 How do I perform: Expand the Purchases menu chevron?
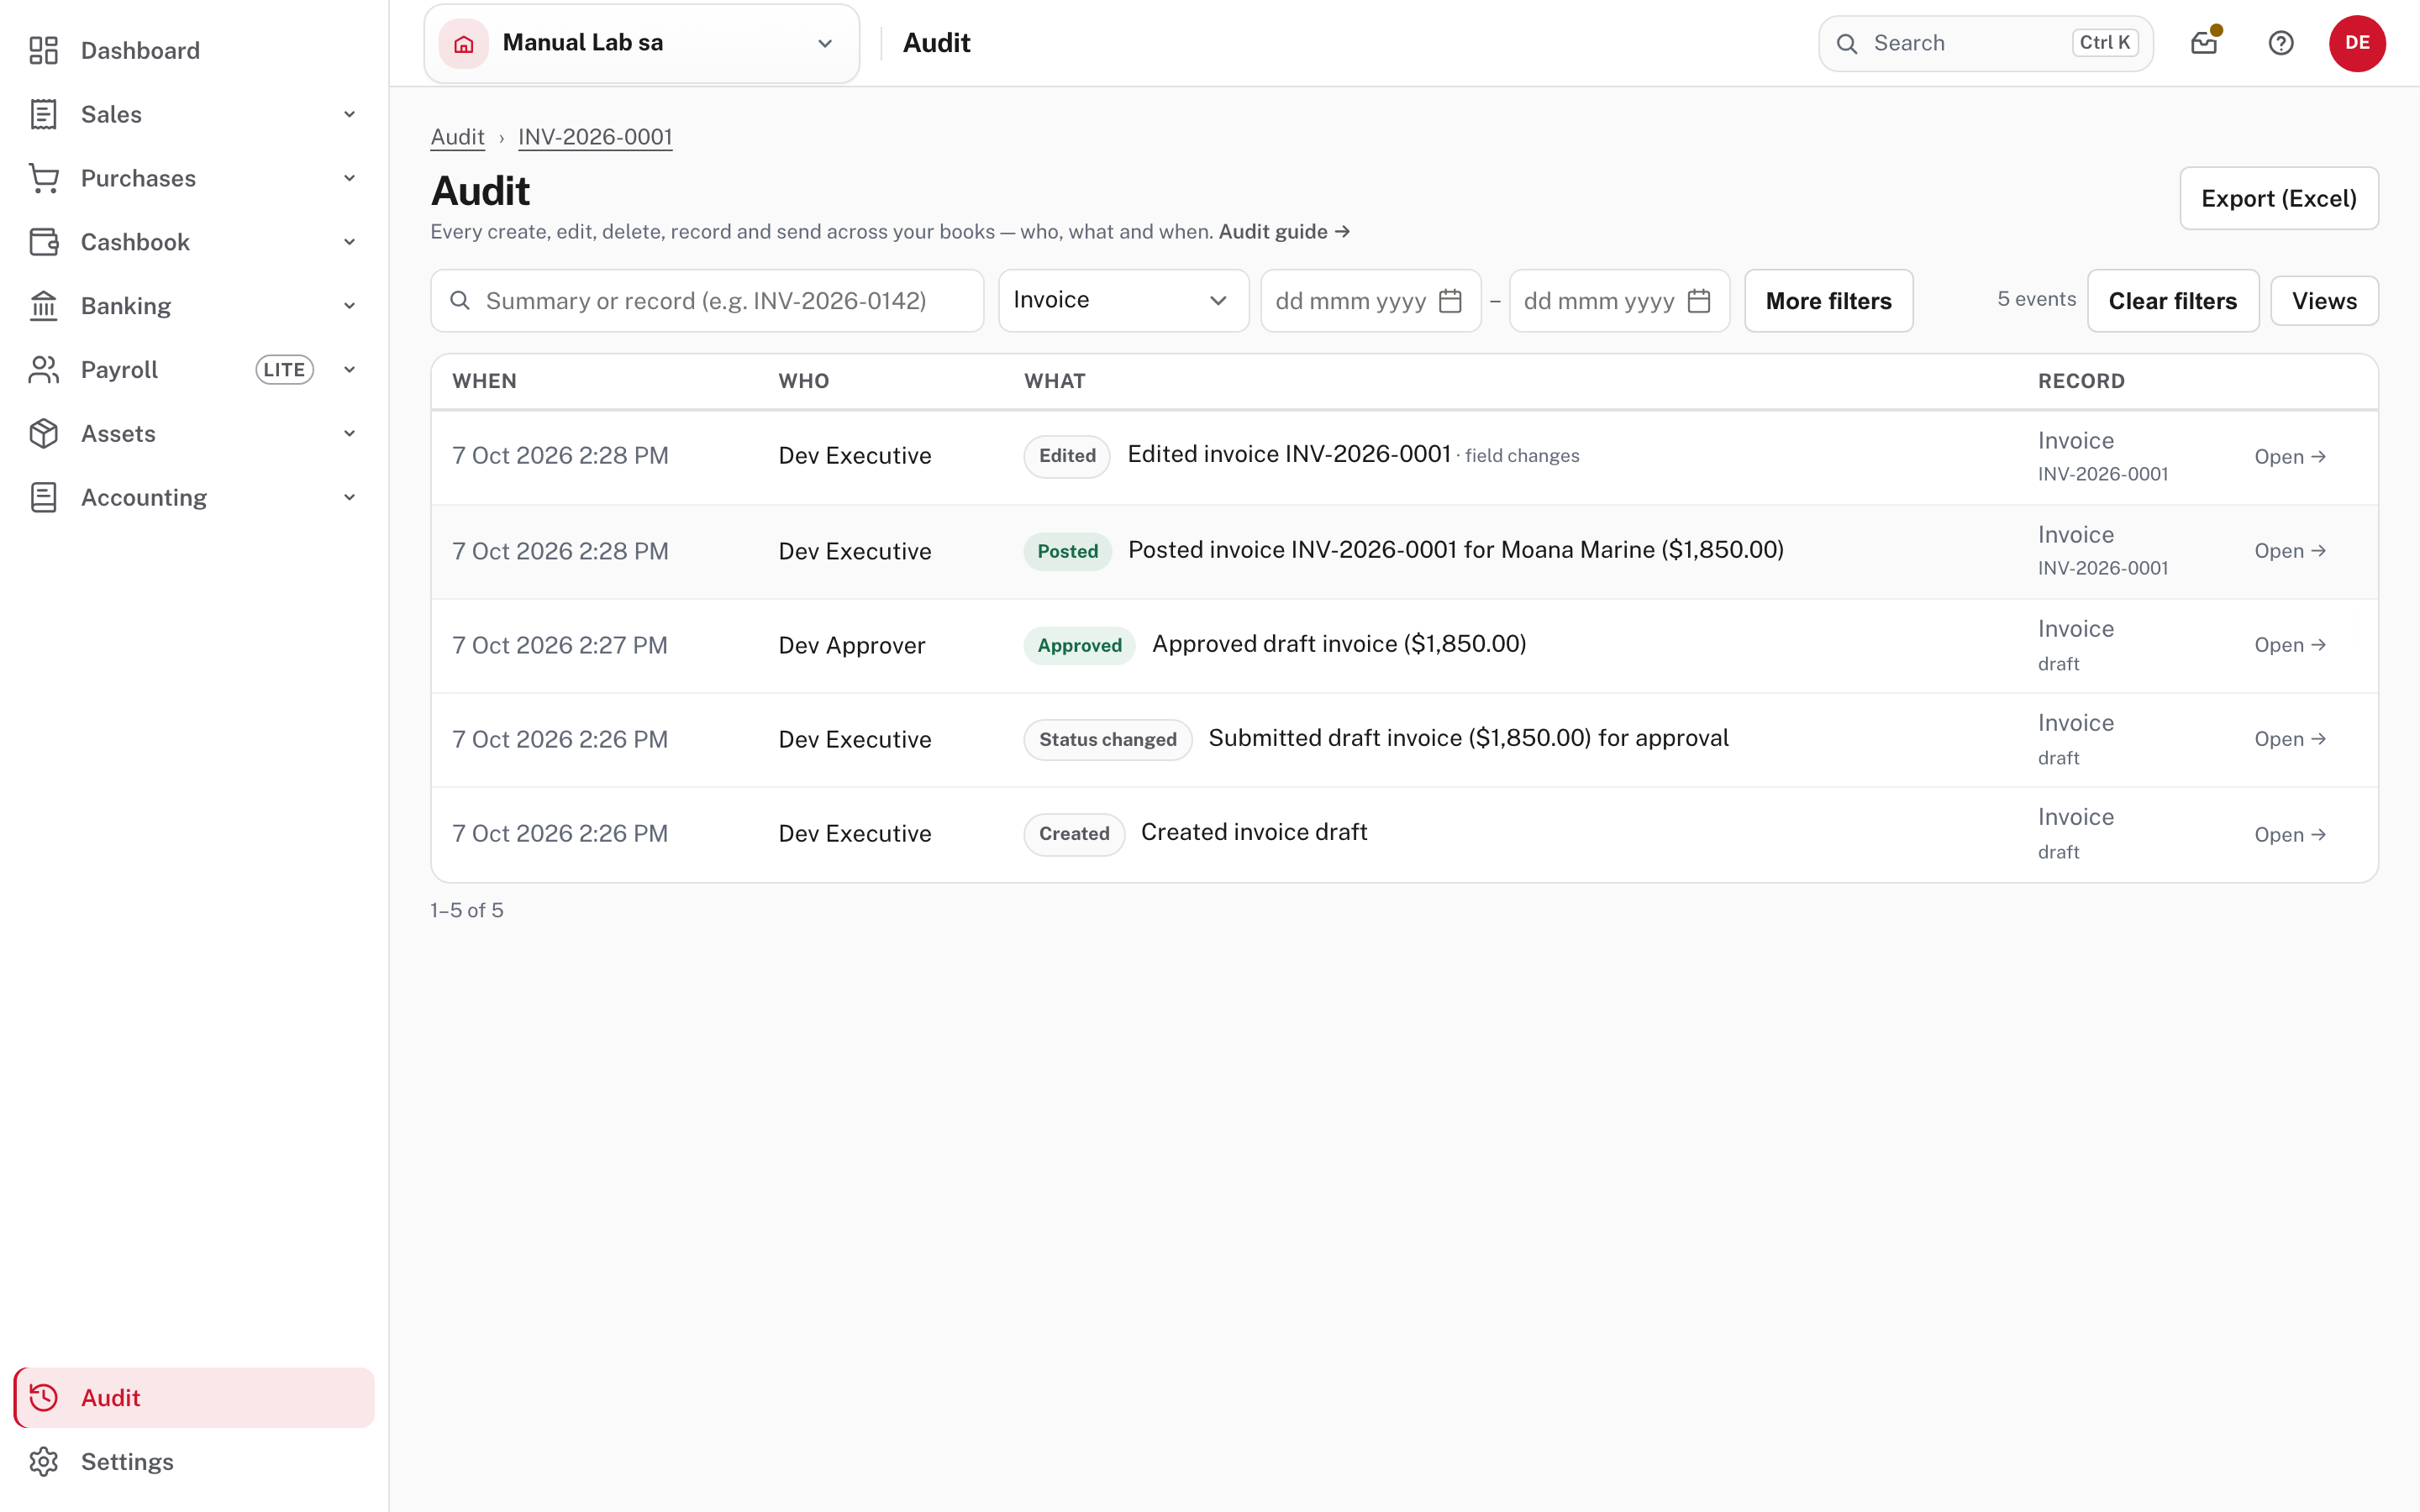click(x=350, y=178)
